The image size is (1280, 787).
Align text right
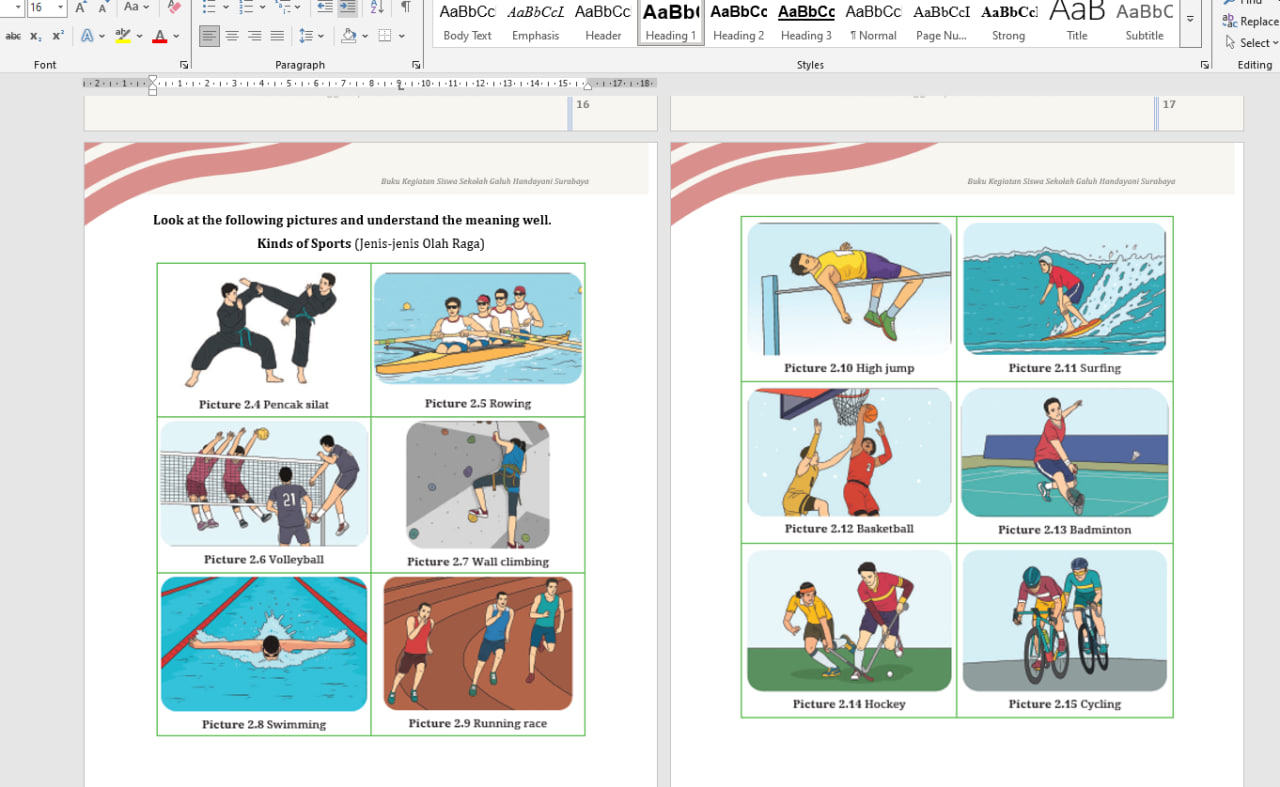coord(255,36)
